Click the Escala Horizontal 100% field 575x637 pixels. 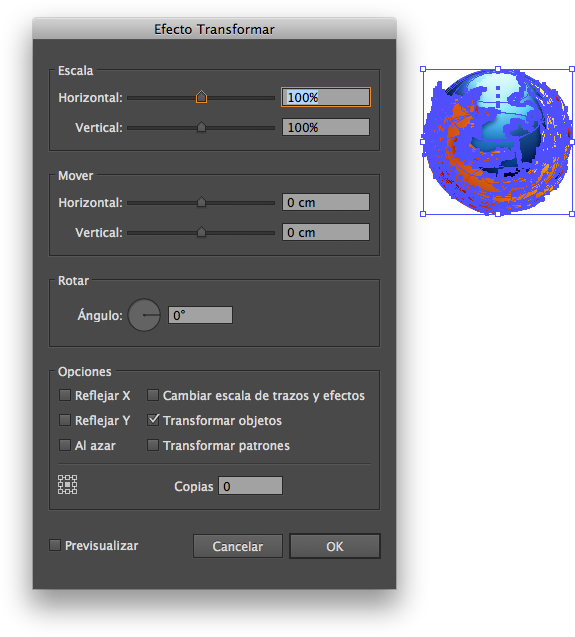[326, 98]
